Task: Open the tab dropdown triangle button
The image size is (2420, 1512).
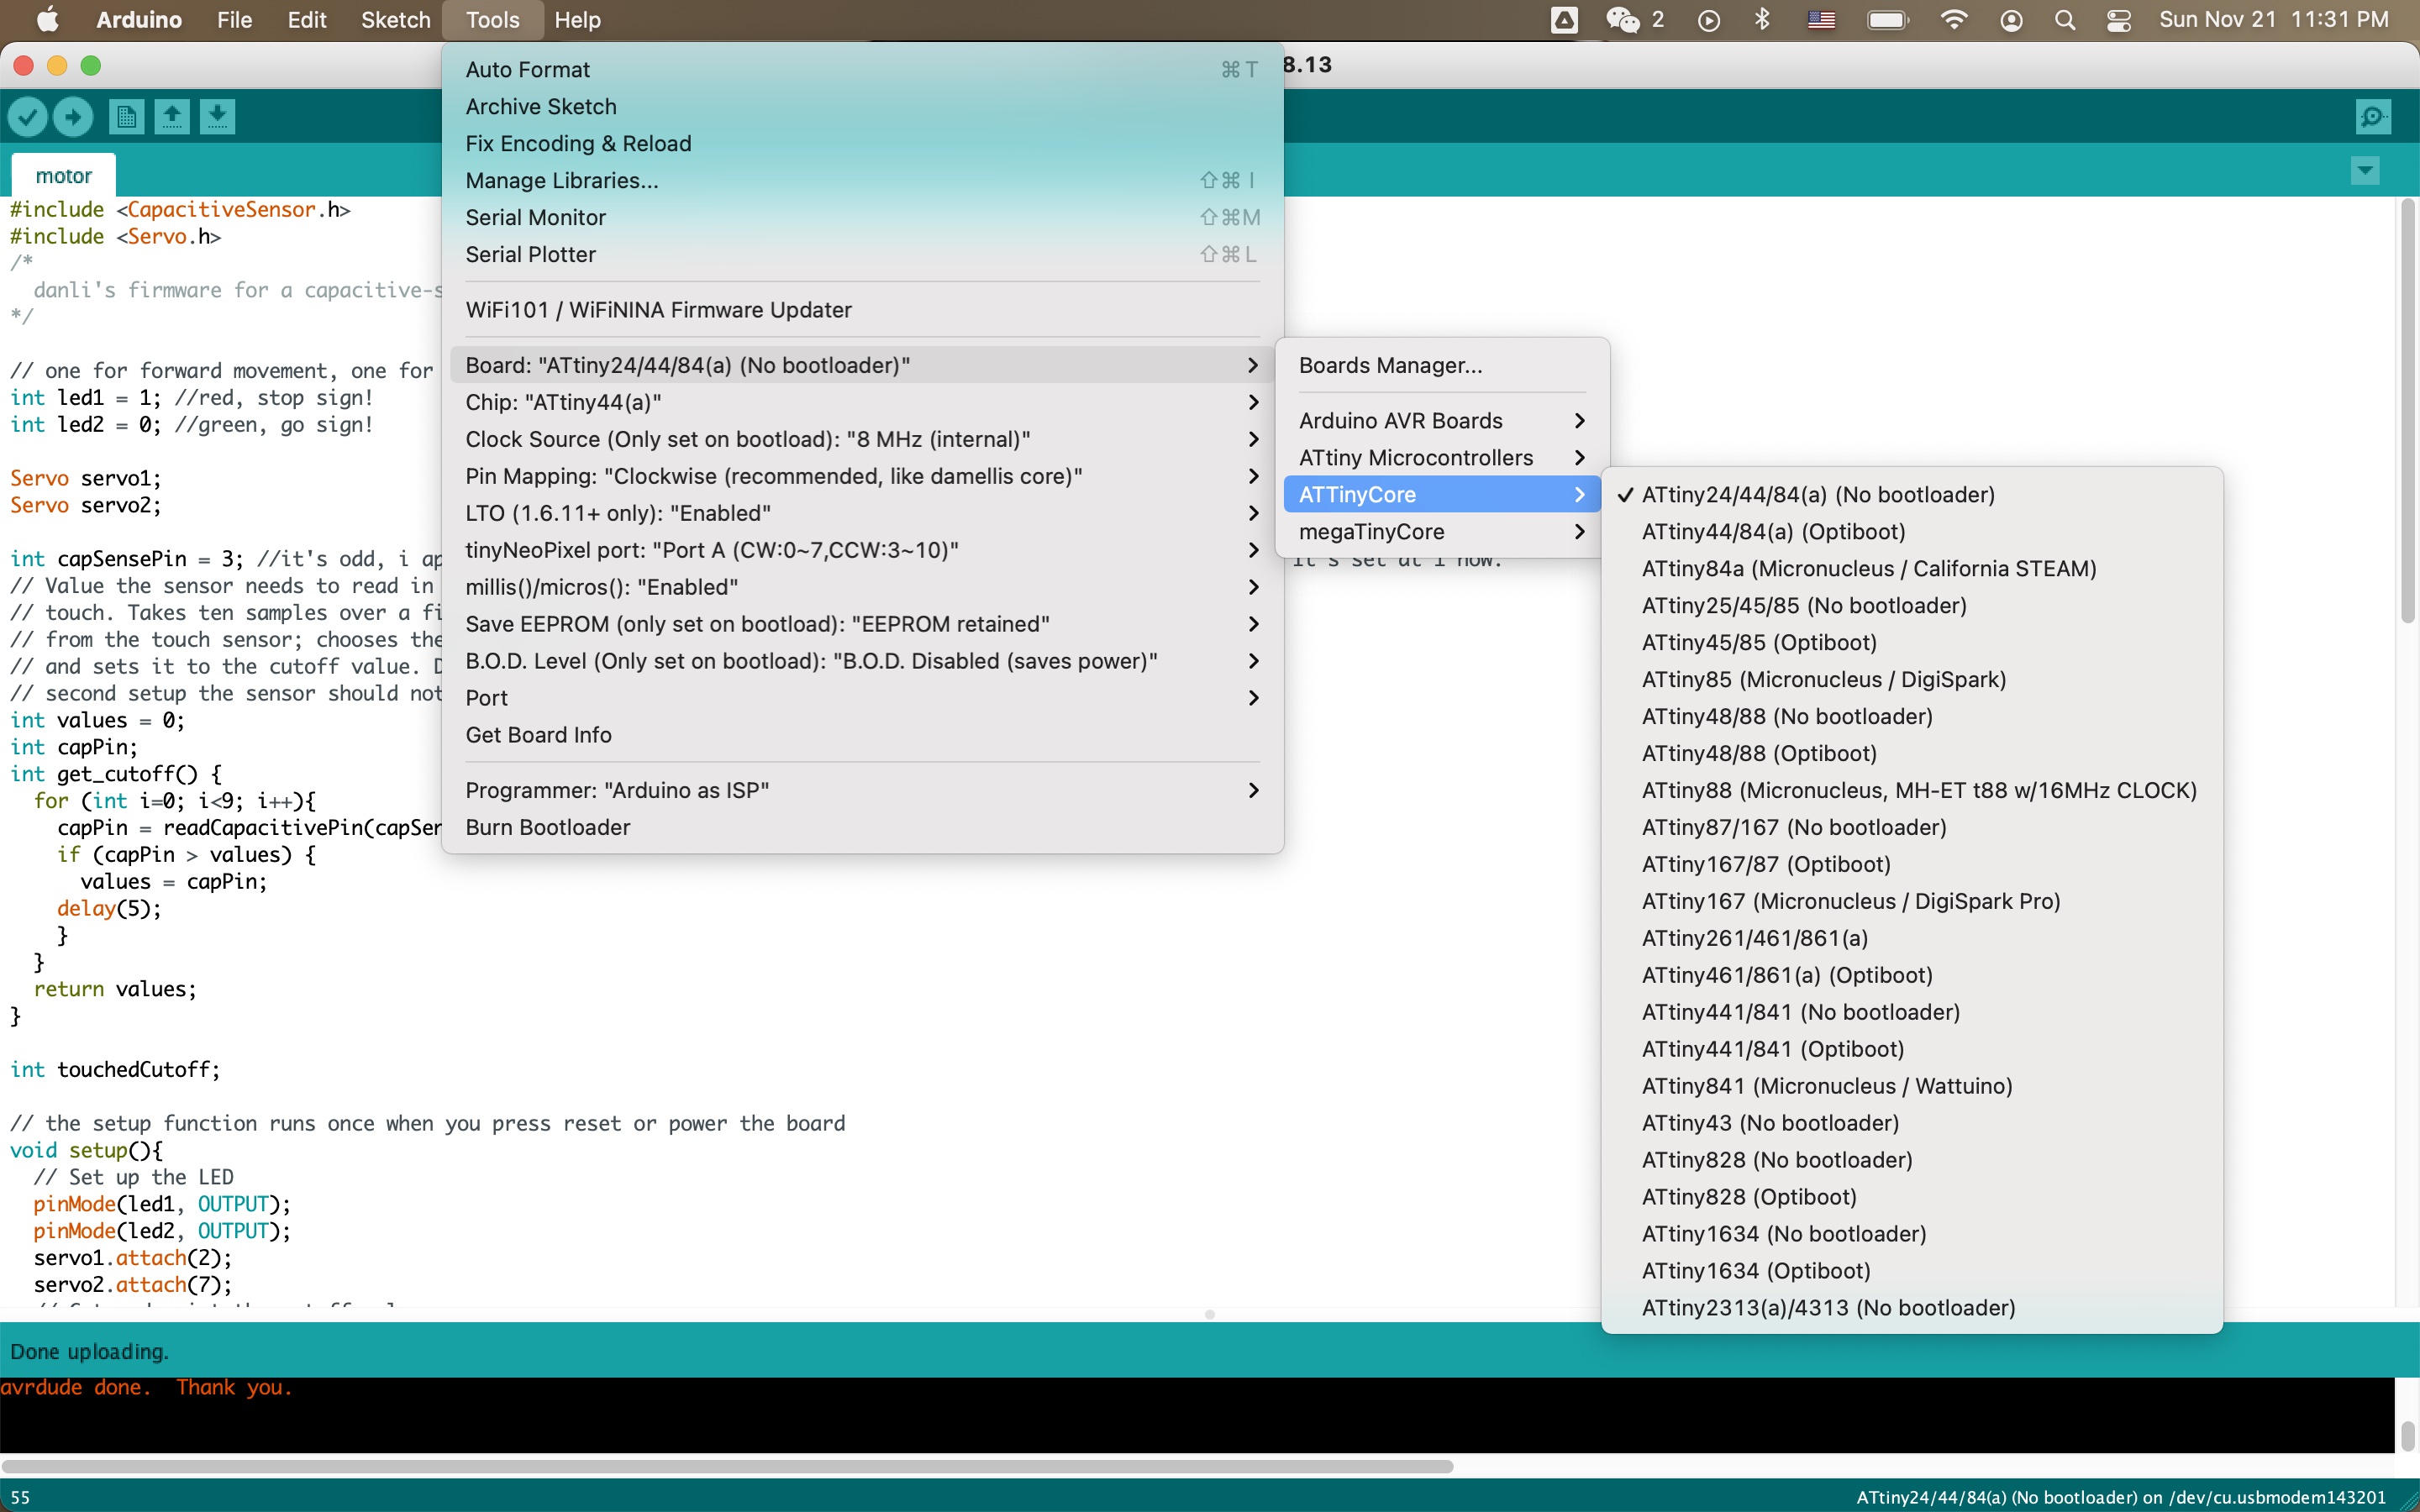Action: click(2365, 171)
